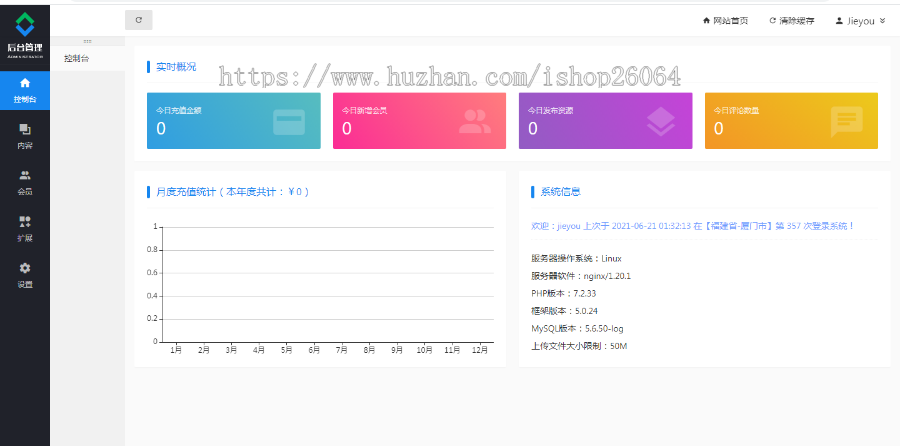
Task: Click the 系统信息 heading
Action: point(561,192)
